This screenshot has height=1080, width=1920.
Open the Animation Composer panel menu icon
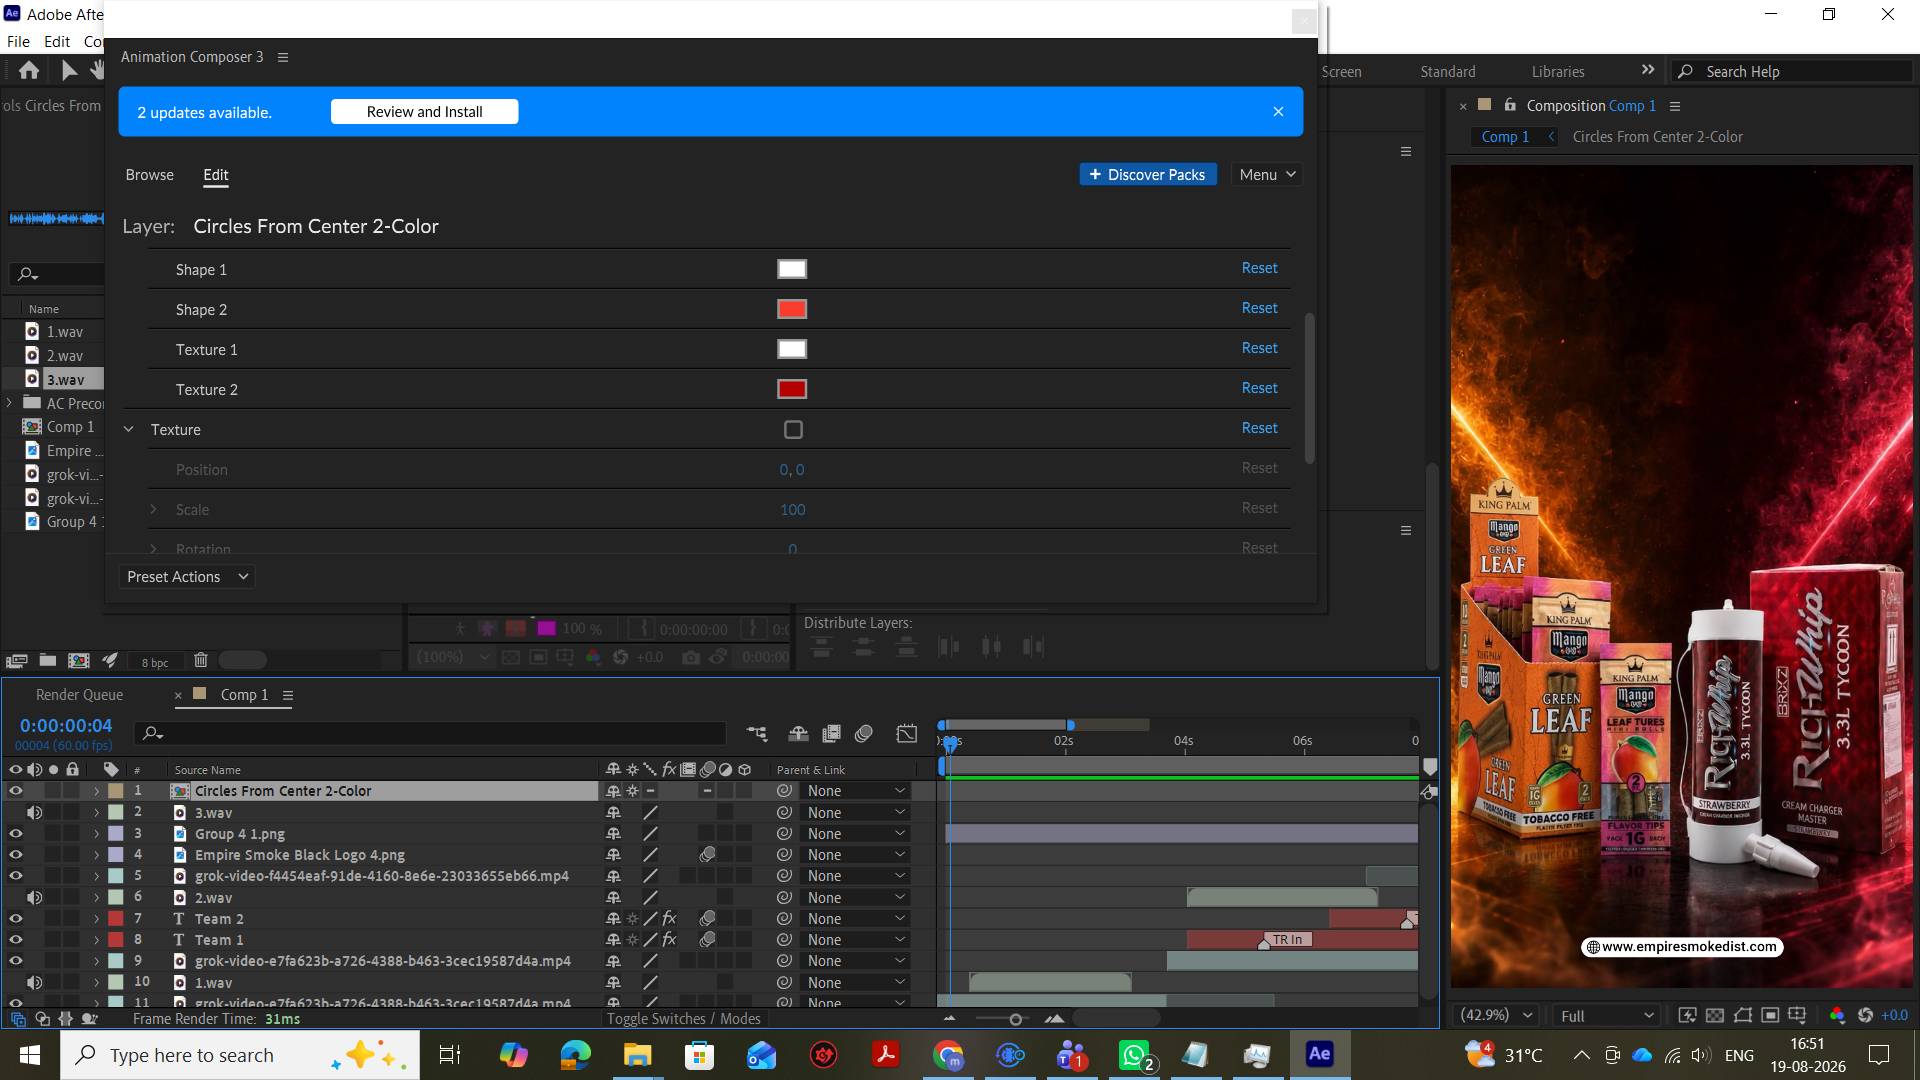tap(283, 57)
